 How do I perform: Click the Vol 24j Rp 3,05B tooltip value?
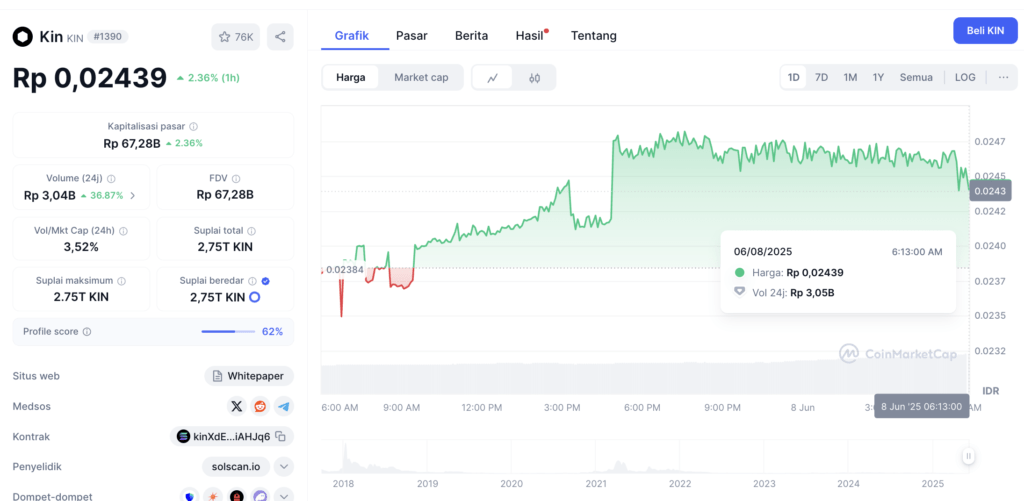point(812,293)
